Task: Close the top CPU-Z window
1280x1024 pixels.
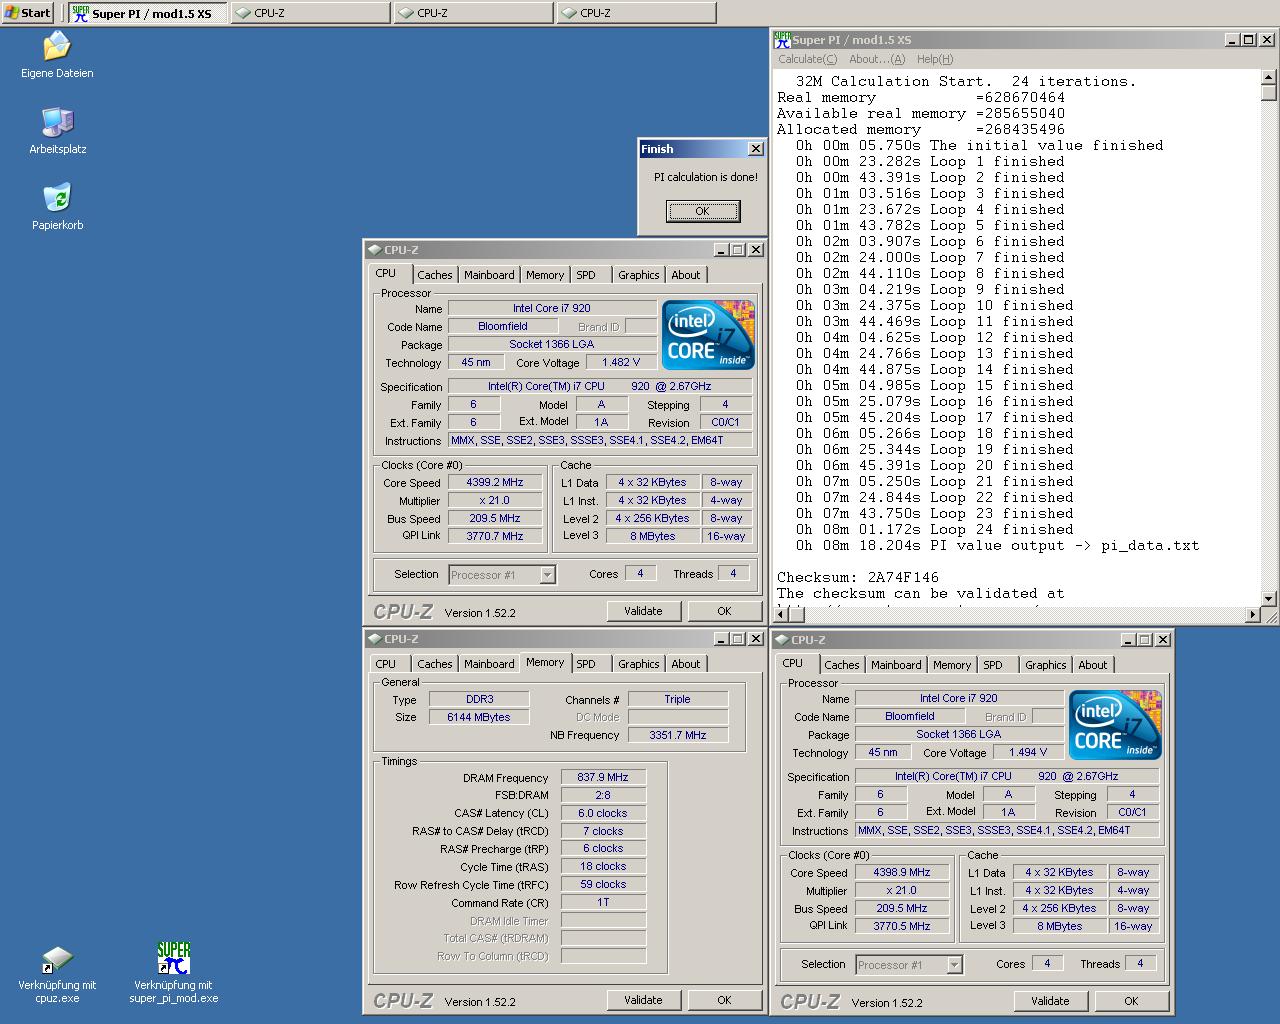Action: (756, 250)
